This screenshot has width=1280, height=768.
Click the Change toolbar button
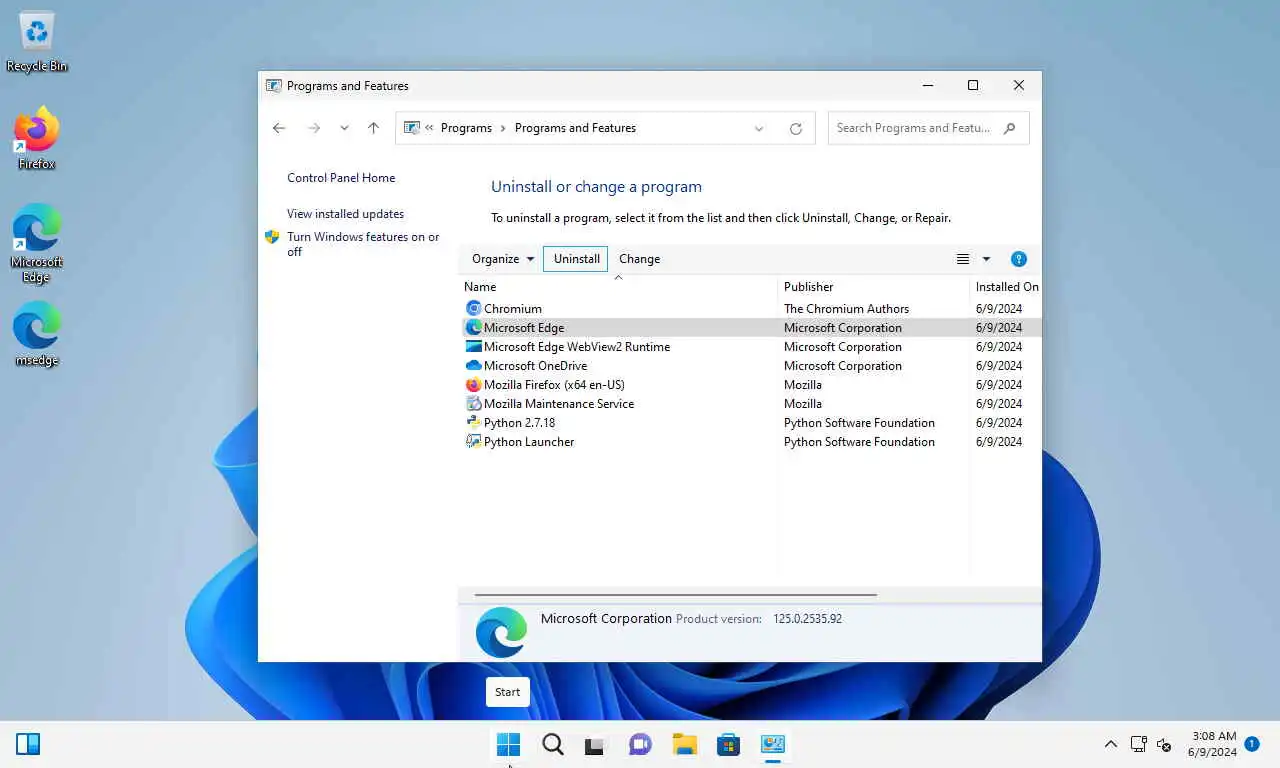(640, 259)
